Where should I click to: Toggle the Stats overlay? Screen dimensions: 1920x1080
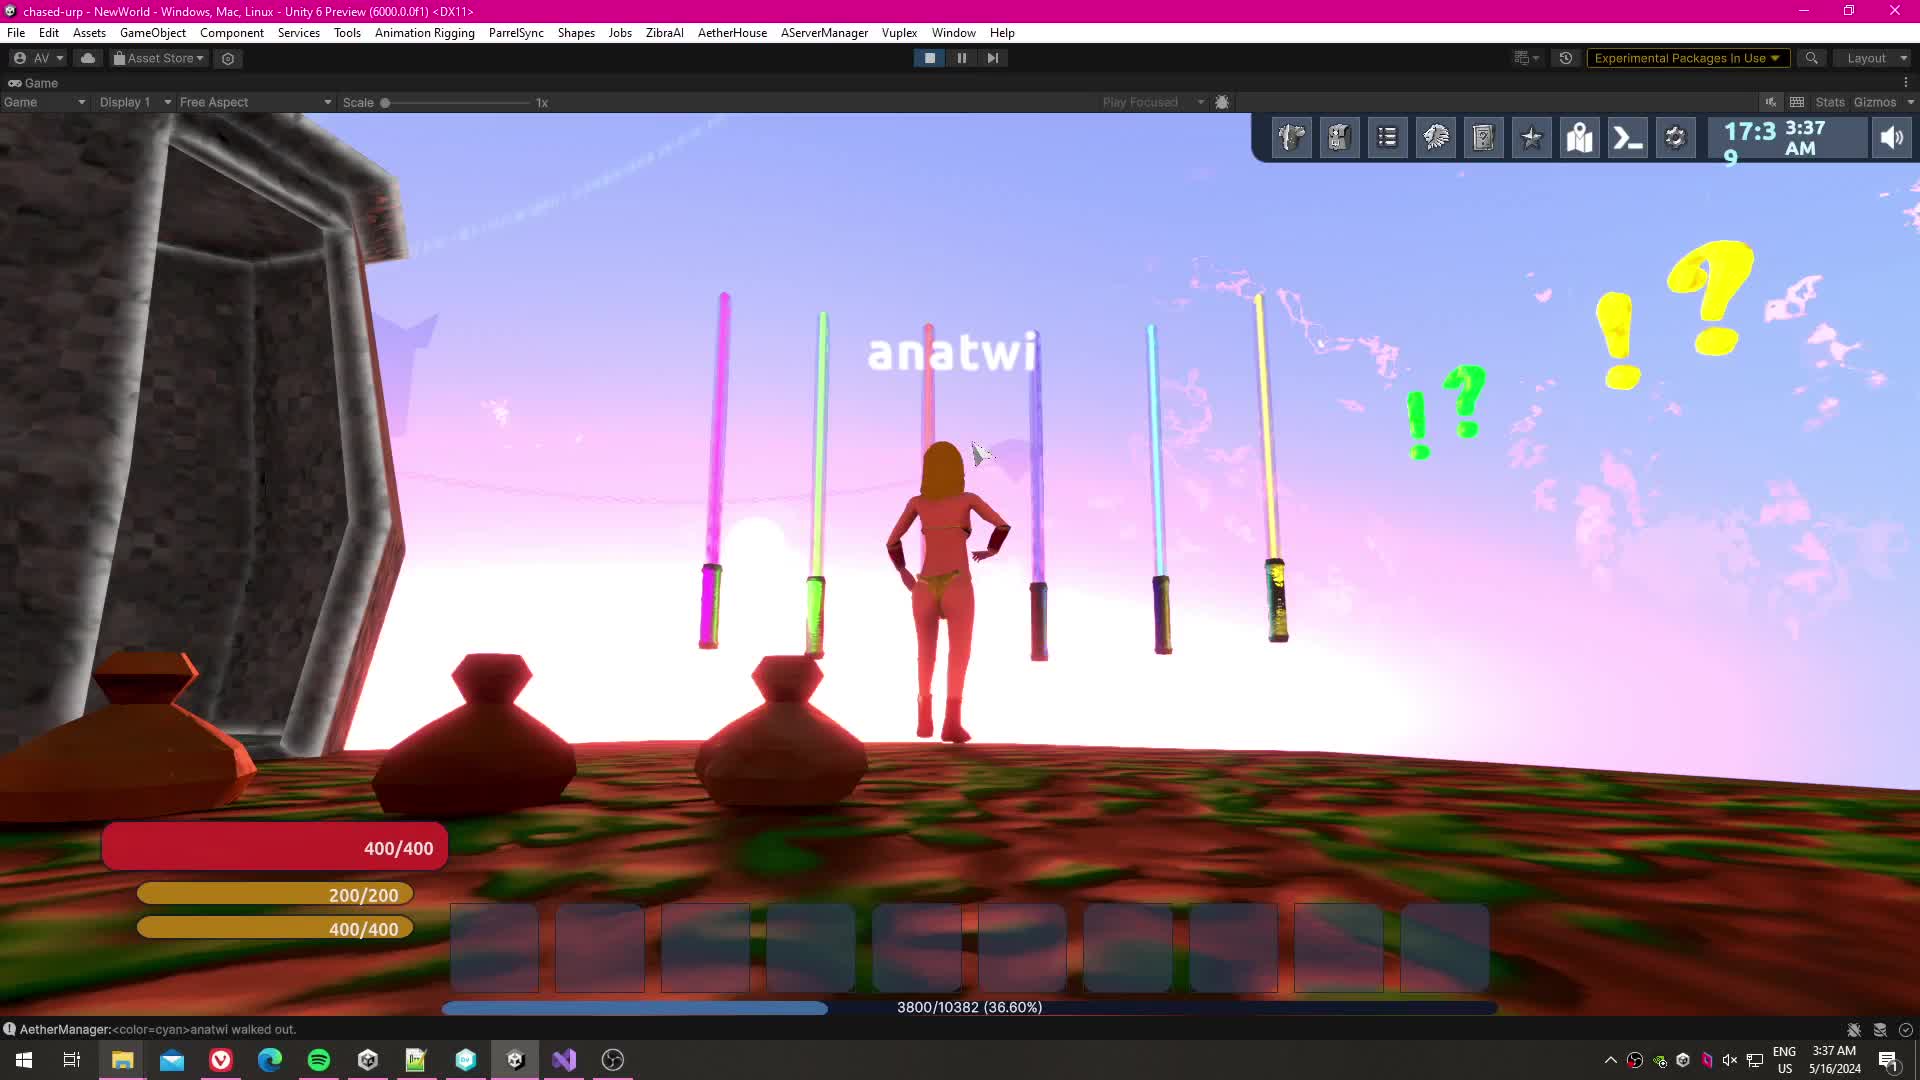coord(1829,102)
